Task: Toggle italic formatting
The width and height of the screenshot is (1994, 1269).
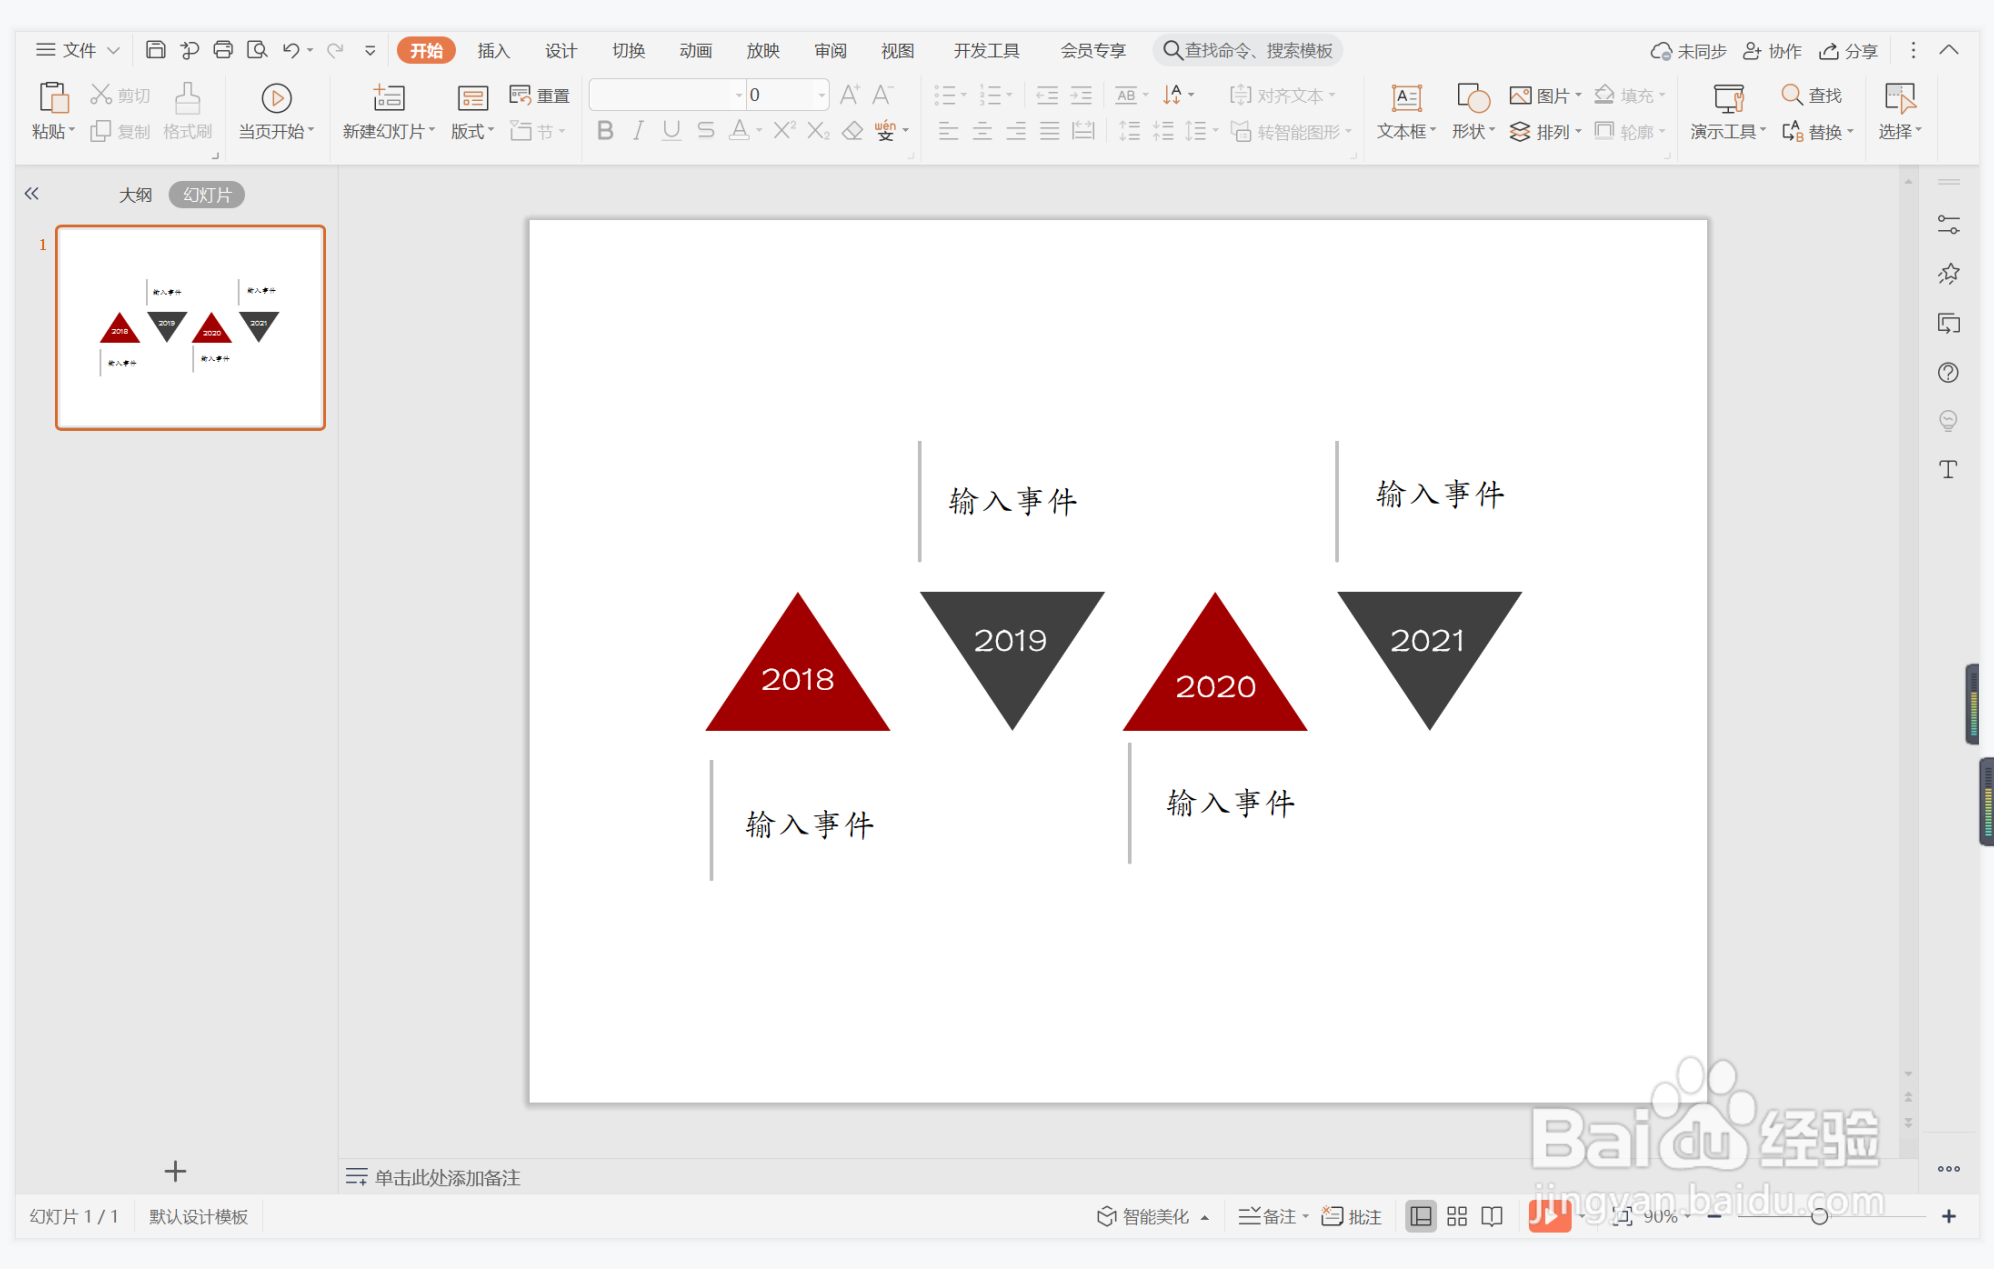Action: point(638,131)
